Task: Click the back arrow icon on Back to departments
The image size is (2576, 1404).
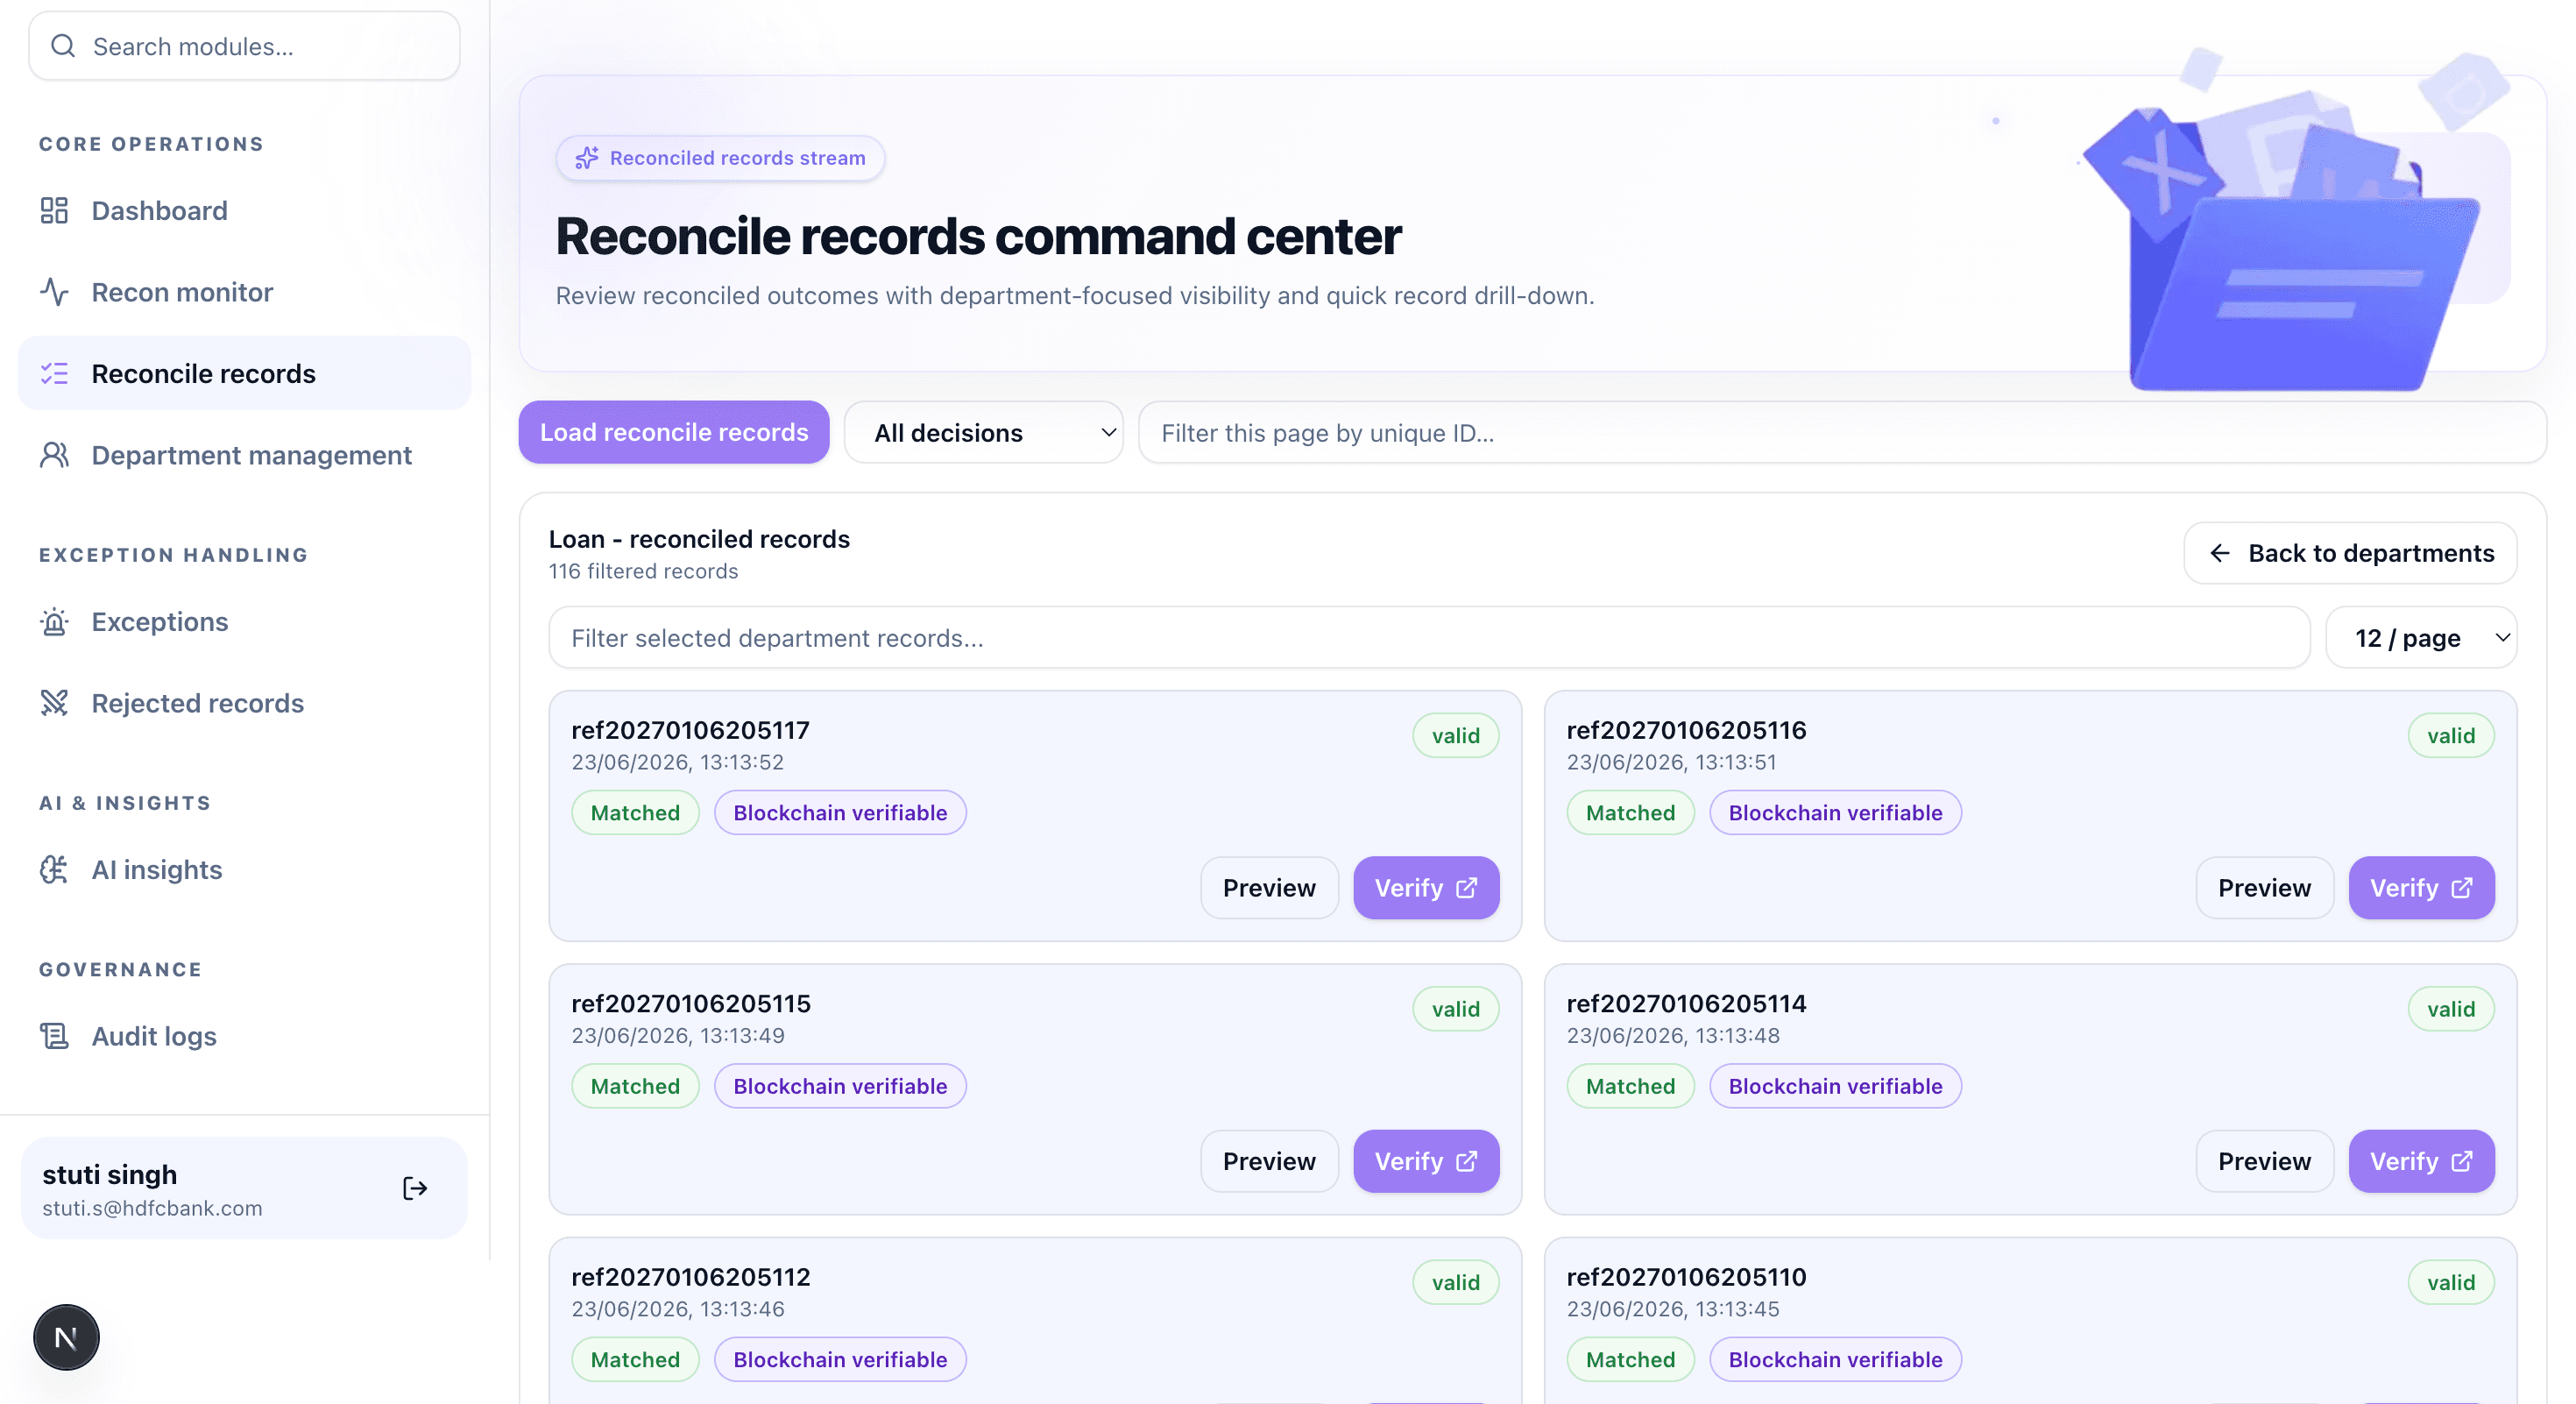Action: [2220, 553]
